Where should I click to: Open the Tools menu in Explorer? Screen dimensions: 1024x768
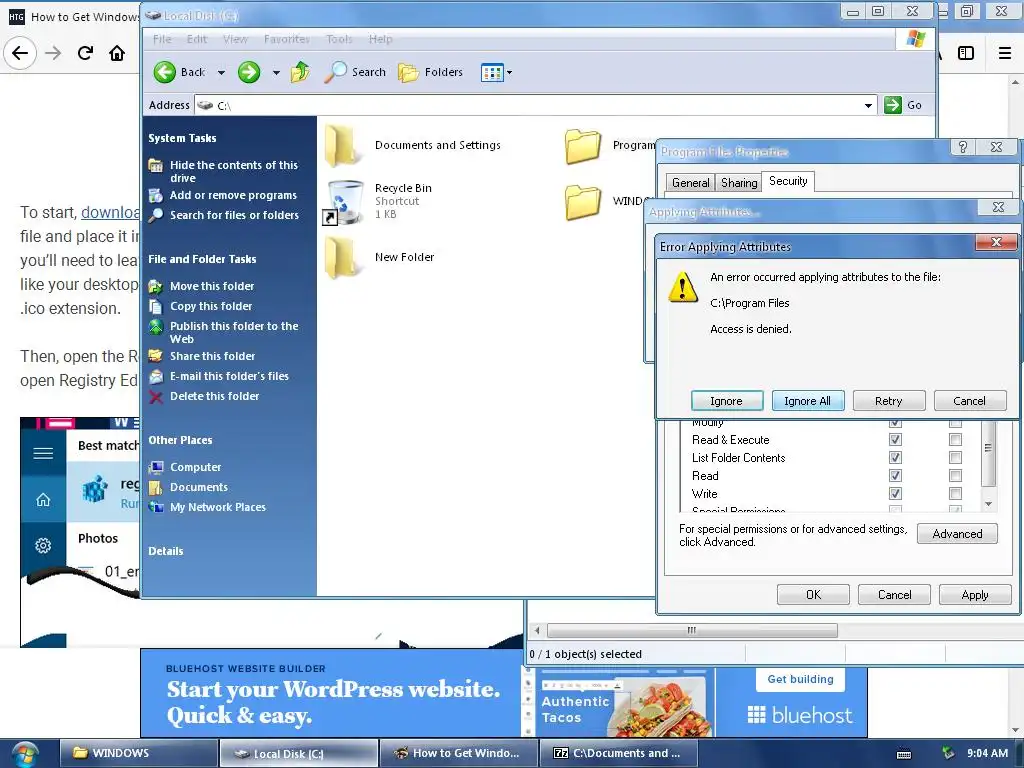point(339,39)
